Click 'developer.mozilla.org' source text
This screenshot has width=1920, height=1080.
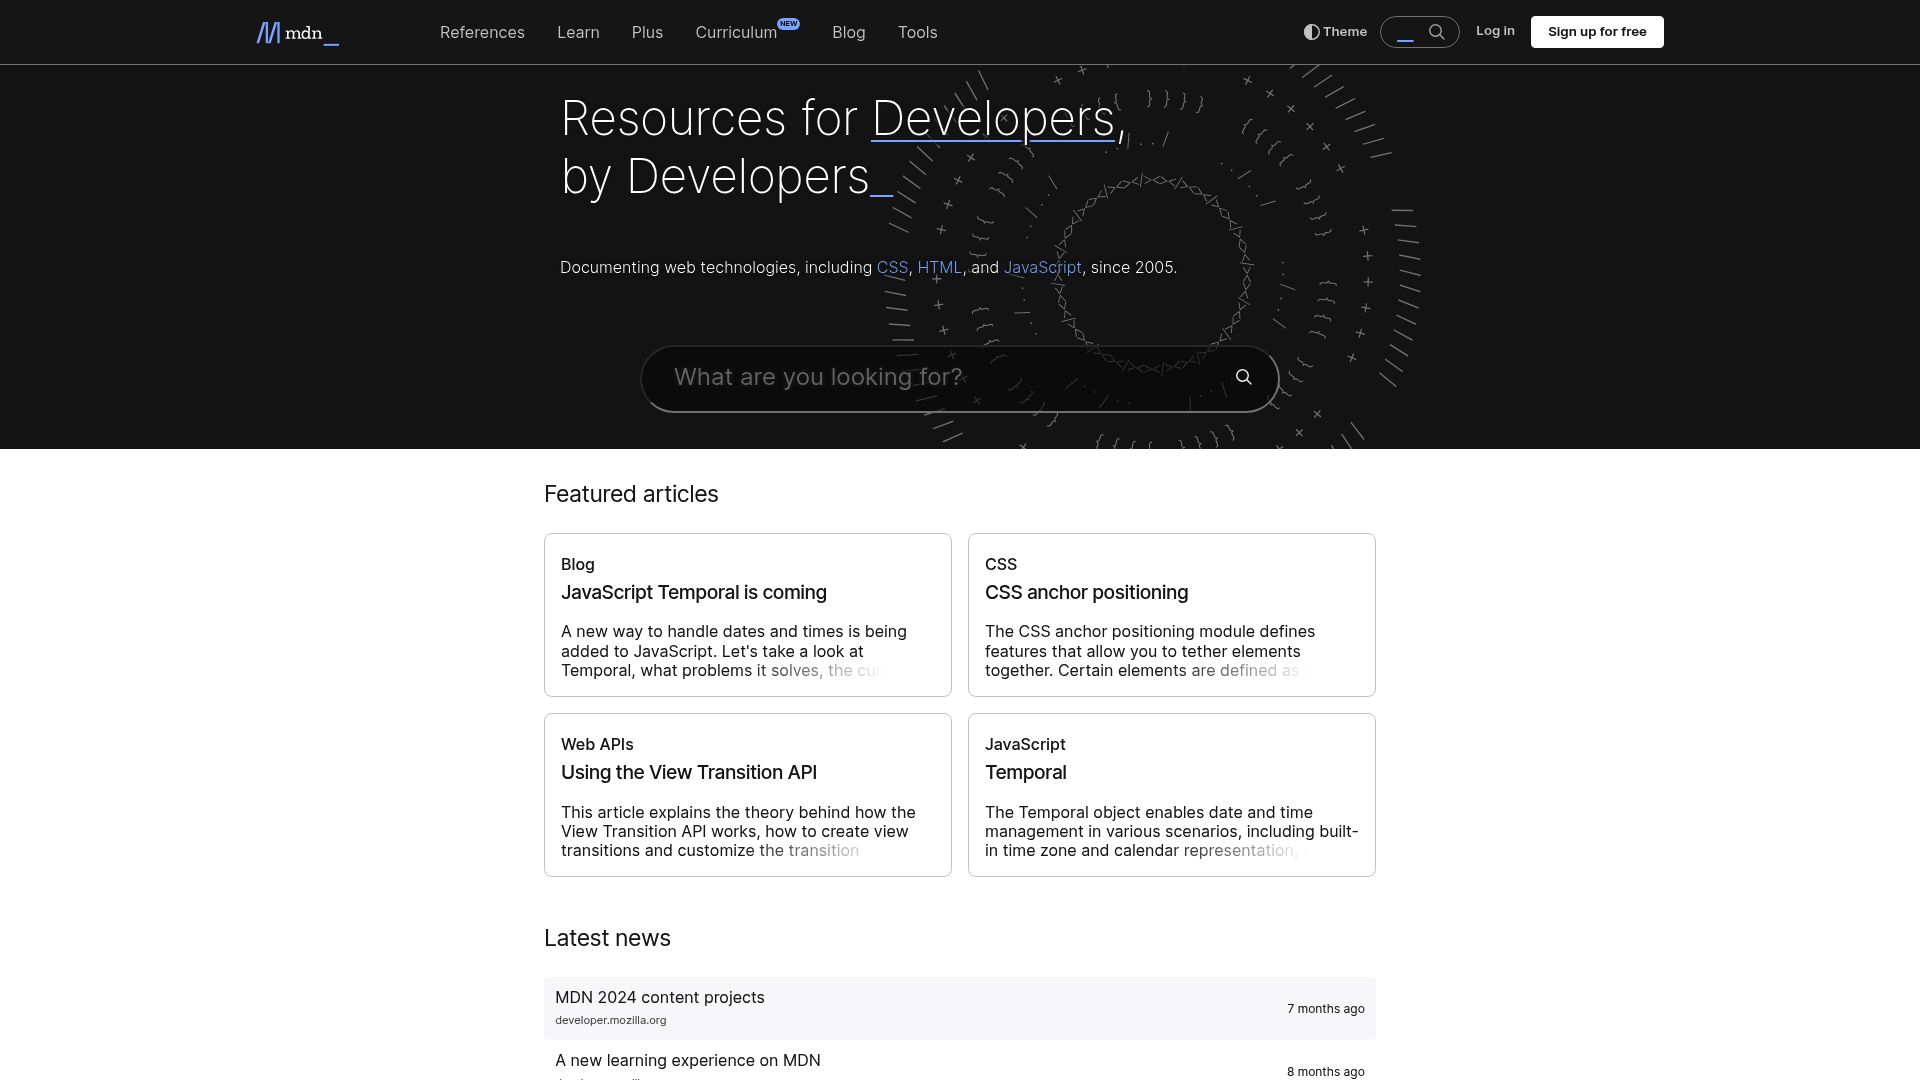point(610,1021)
